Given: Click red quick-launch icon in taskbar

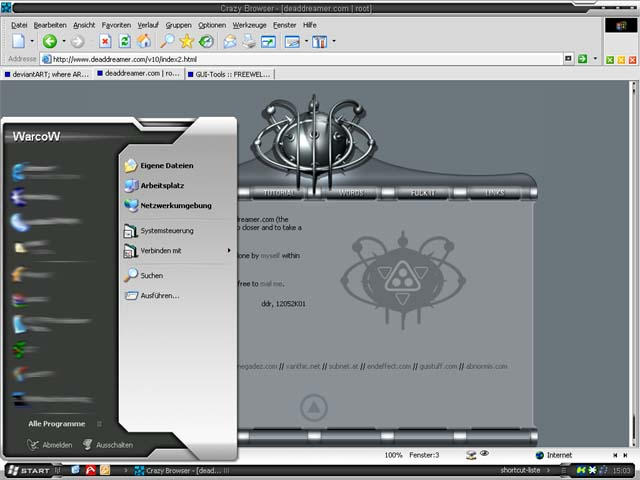Looking at the screenshot, I should pyautogui.click(x=90, y=470).
